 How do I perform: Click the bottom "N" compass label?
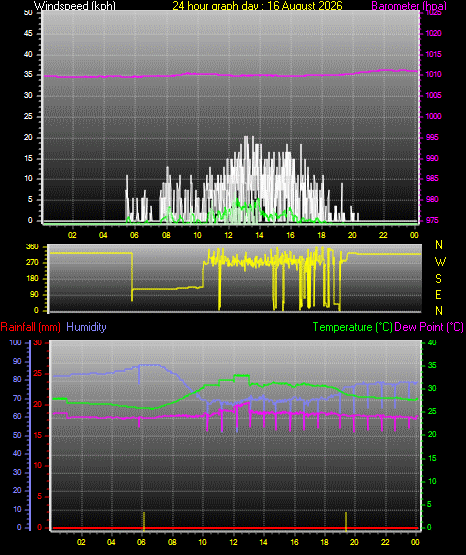(439, 311)
